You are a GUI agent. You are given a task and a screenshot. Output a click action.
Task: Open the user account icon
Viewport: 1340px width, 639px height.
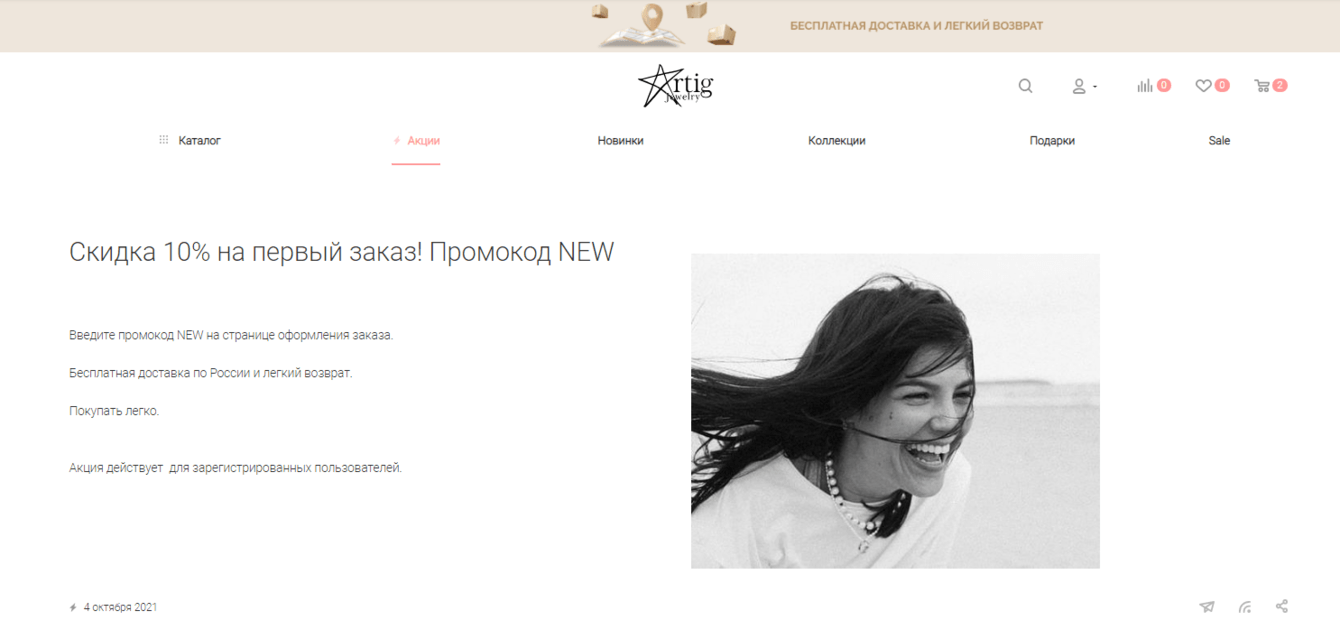[x=1079, y=86]
